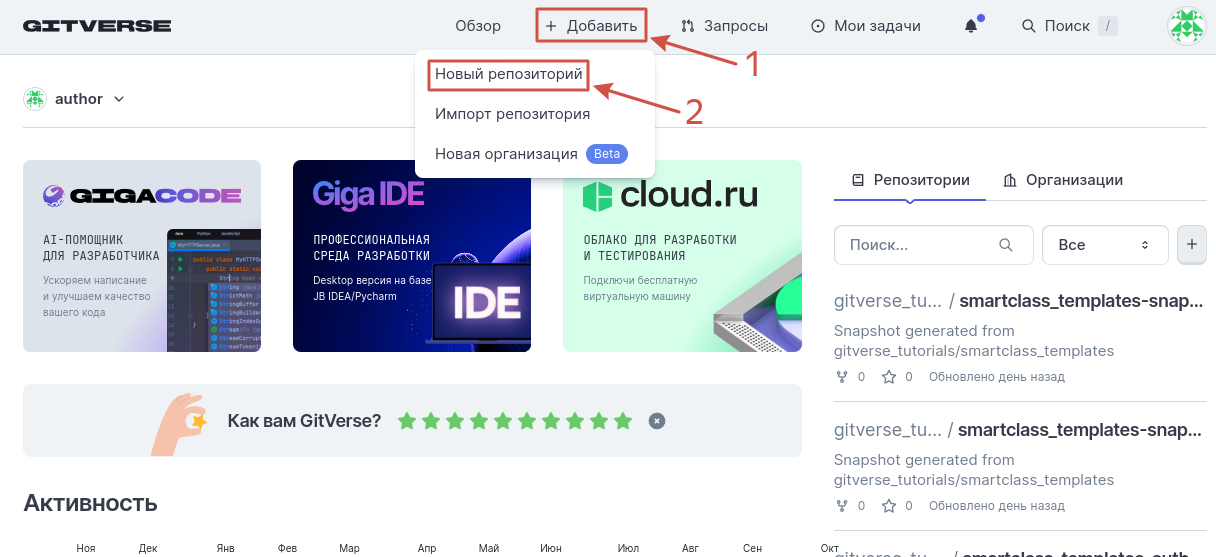The height and width of the screenshot is (557, 1216).
Task: Open the notifications bell
Action: [971, 26]
